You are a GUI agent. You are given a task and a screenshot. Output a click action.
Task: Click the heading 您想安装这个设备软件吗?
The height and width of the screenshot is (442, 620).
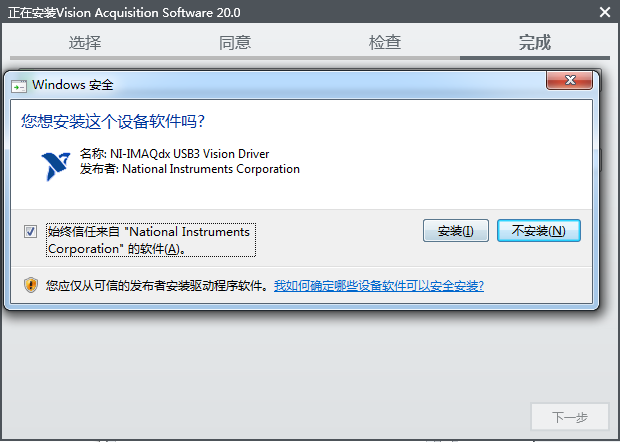point(113,121)
